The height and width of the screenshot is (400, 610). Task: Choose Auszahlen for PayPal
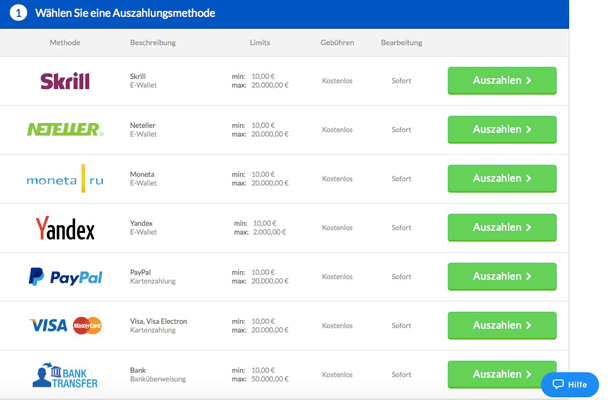tap(502, 277)
